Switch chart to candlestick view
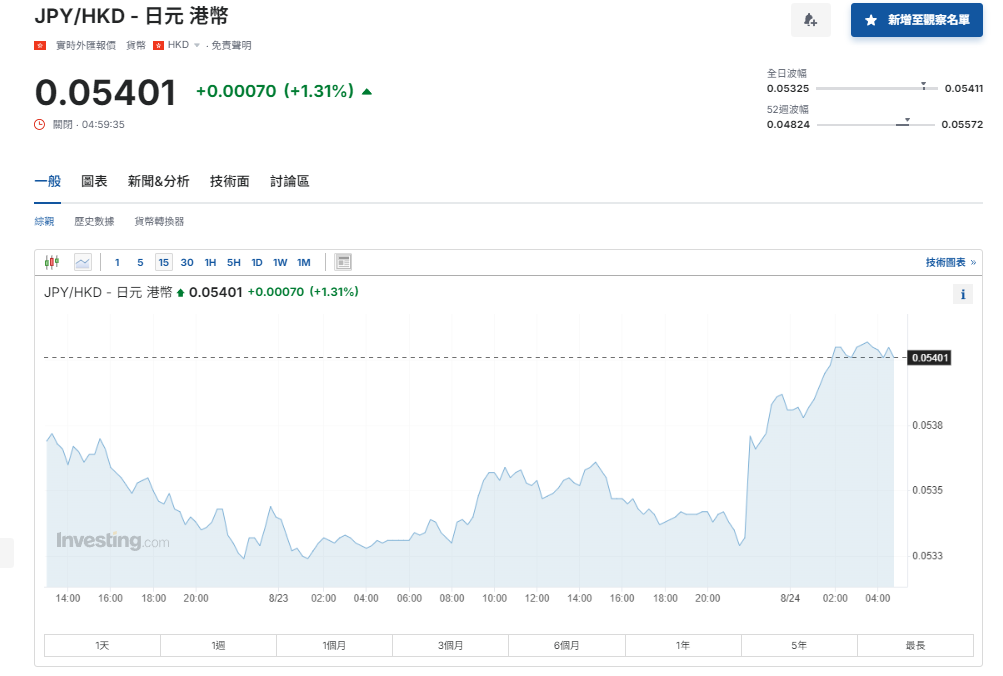The width and height of the screenshot is (1003, 676). tap(52, 262)
